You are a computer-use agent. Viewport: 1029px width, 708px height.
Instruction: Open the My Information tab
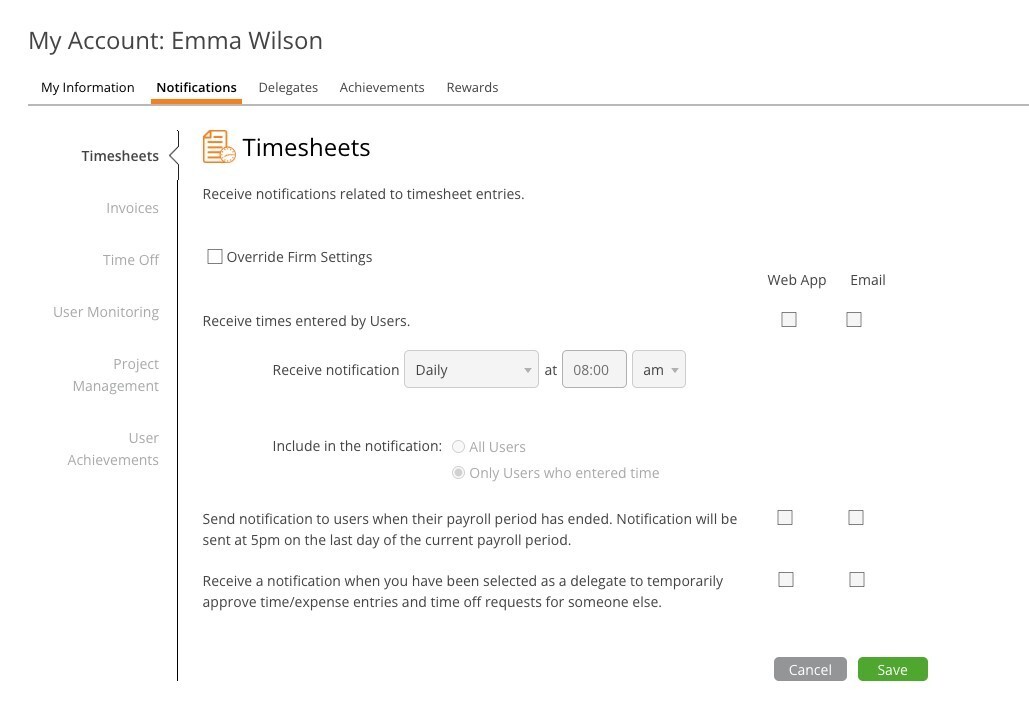87,87
